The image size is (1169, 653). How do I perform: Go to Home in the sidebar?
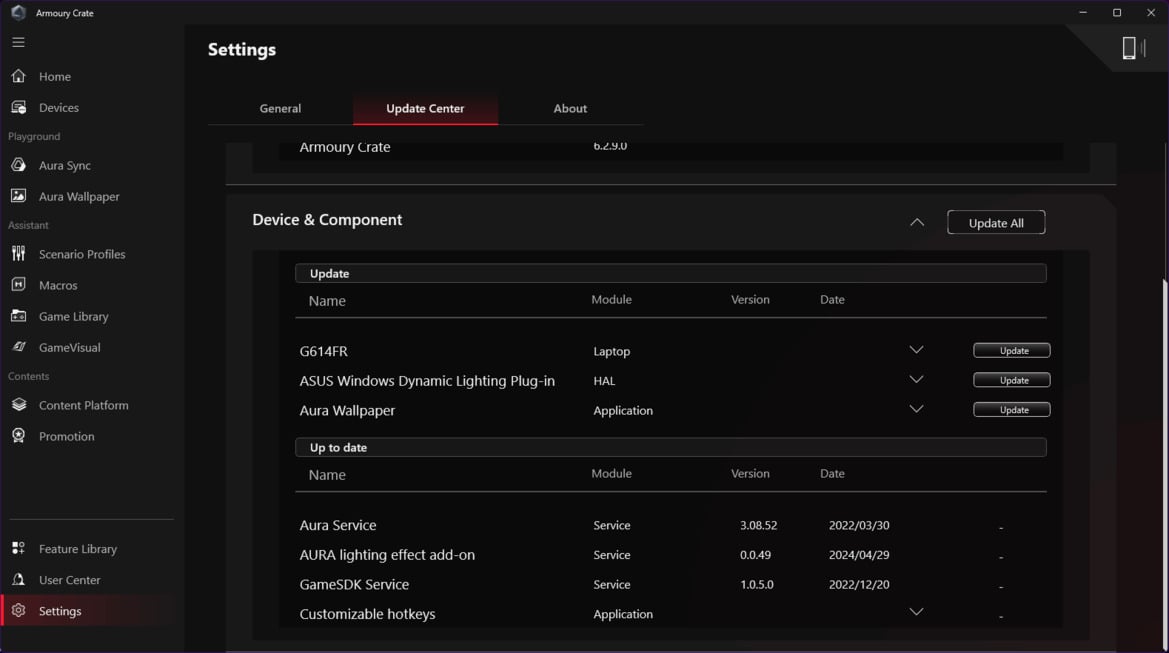(55, 77)
